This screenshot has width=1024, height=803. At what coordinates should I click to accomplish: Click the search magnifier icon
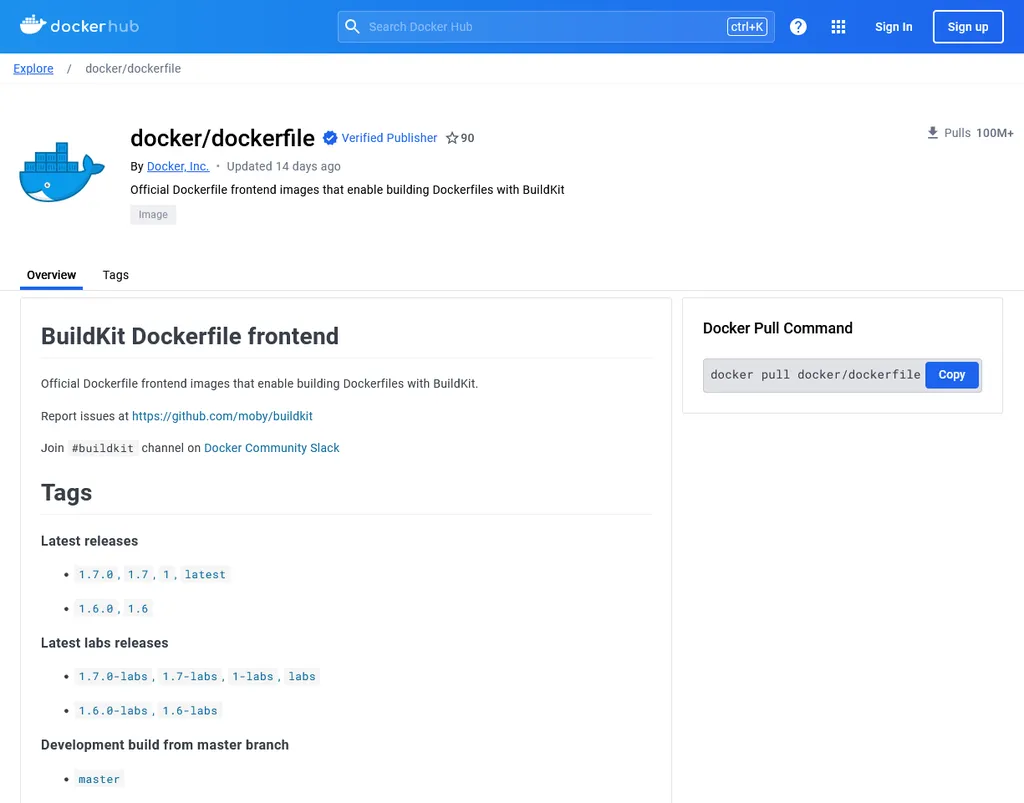352,27
